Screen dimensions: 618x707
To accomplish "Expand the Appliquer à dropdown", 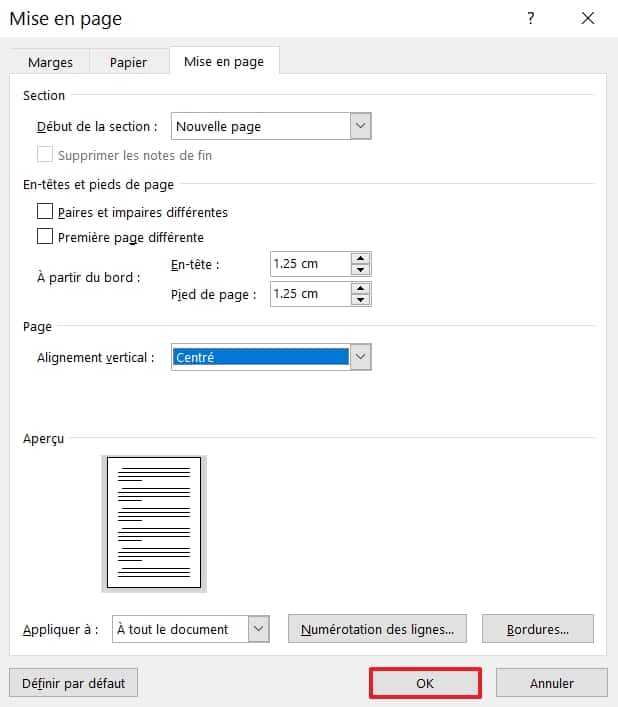I will click(x=259, y=629).
